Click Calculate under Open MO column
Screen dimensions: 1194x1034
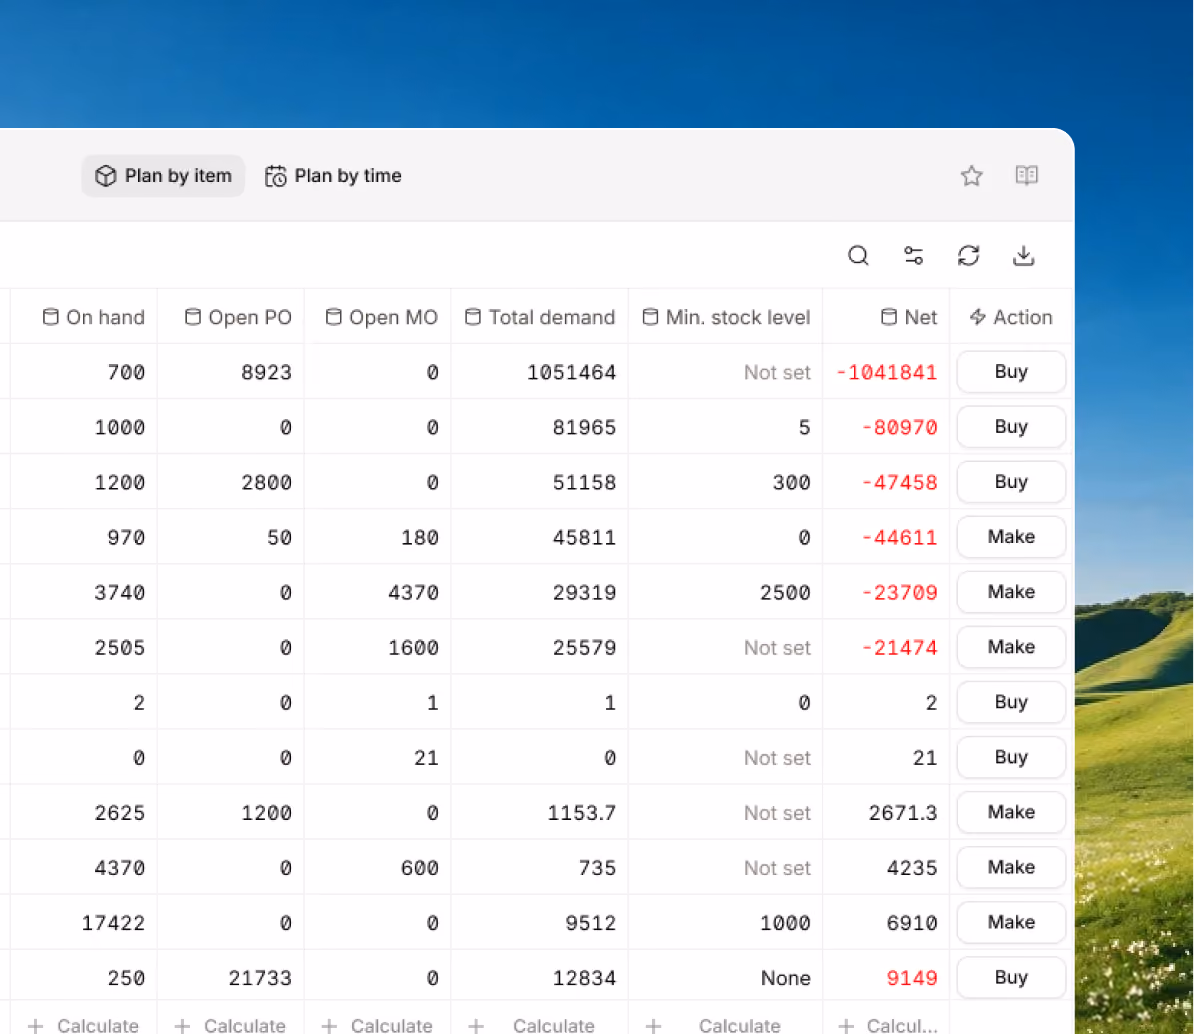tap(377, 1026)
